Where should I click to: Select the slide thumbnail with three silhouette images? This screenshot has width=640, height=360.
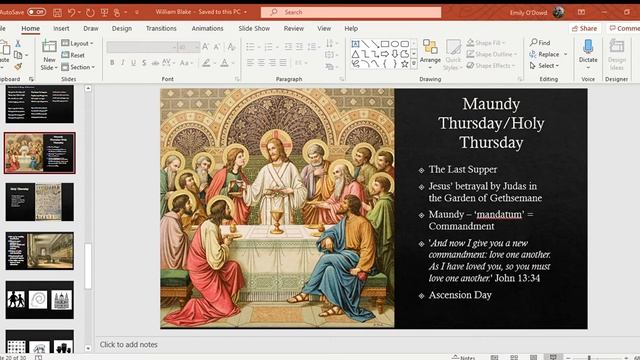pyautogui.click(x=40, y=300)
